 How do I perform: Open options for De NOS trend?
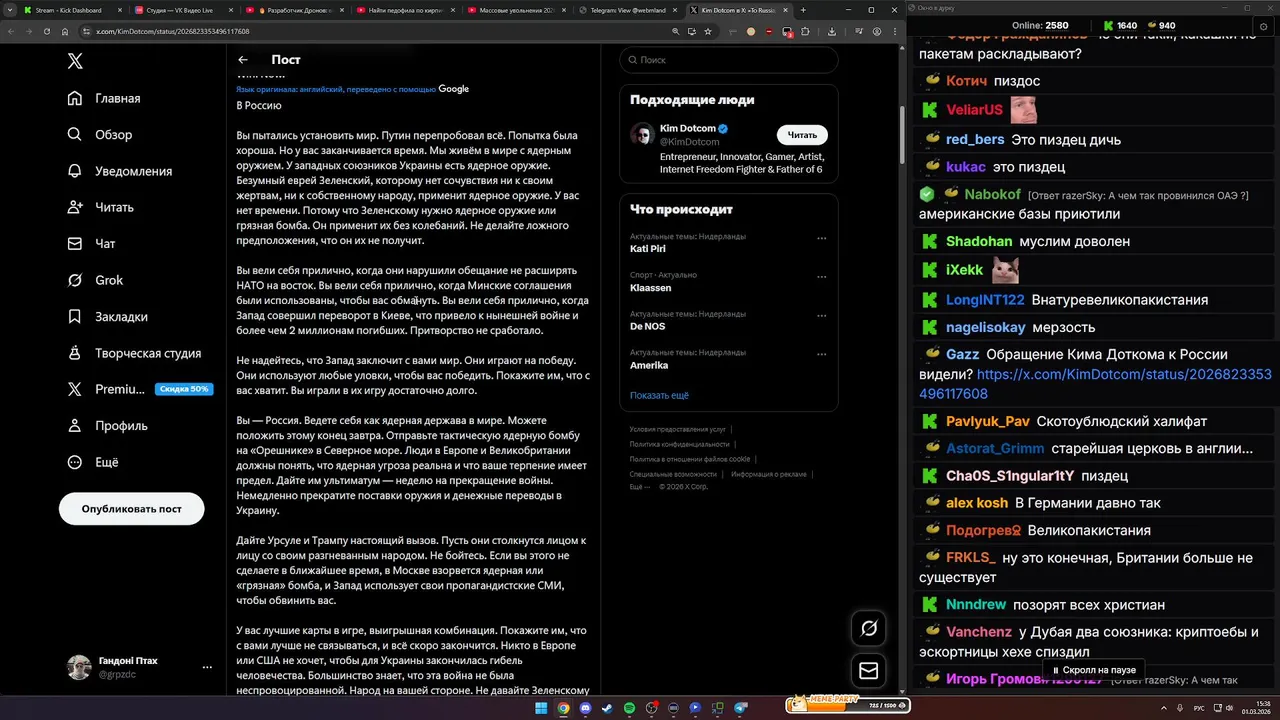coord(822,315)
